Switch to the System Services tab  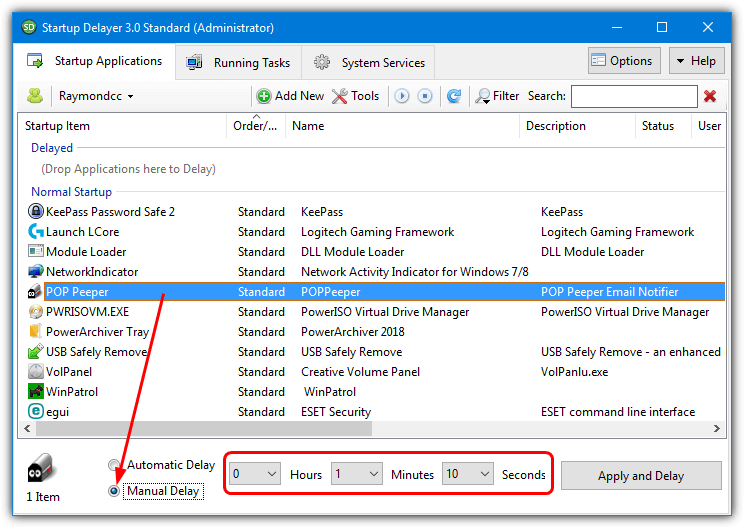[369, 63]
